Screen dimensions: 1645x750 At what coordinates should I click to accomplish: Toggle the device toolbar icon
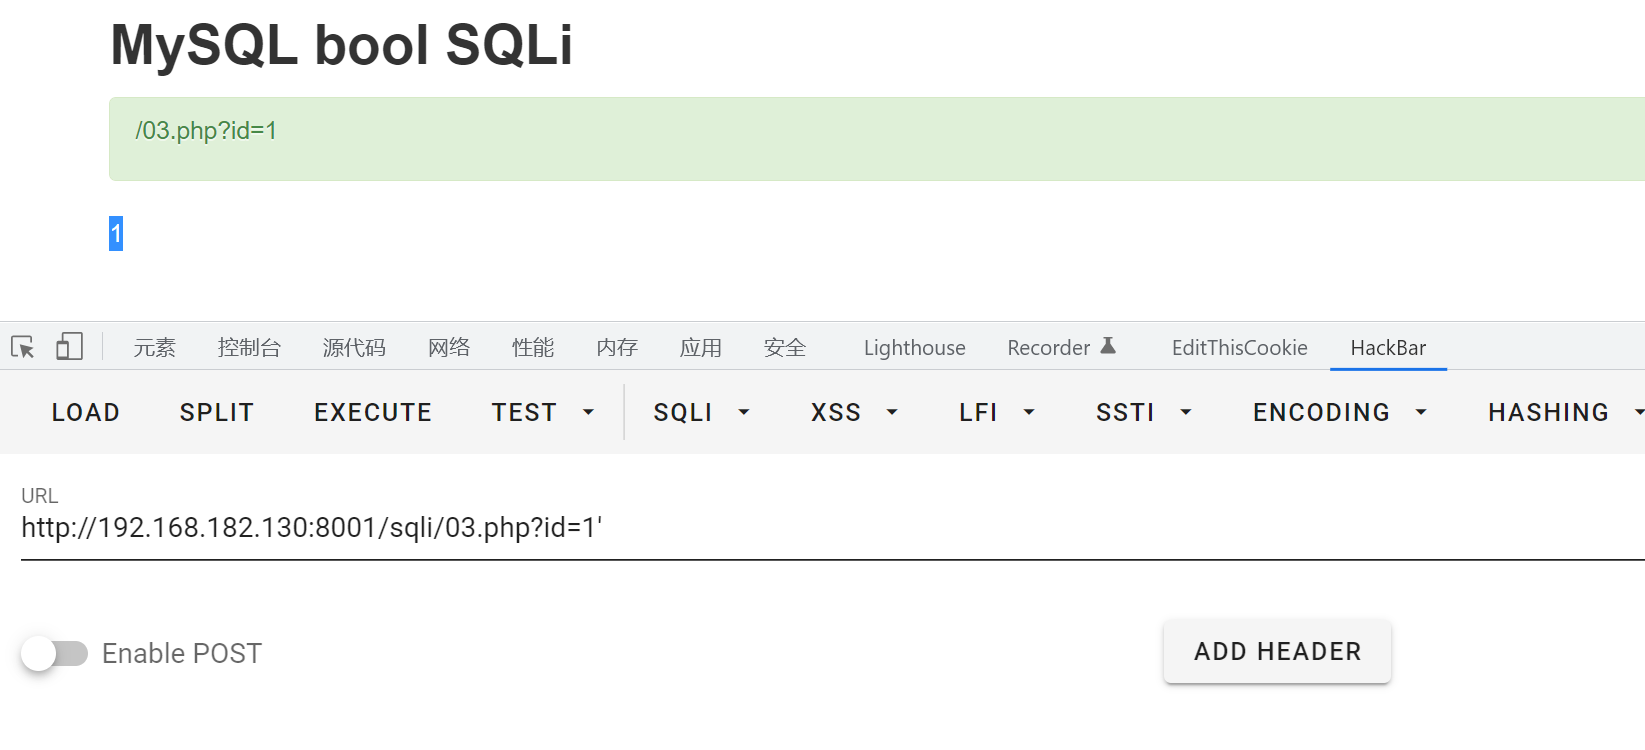pos(68,346)
